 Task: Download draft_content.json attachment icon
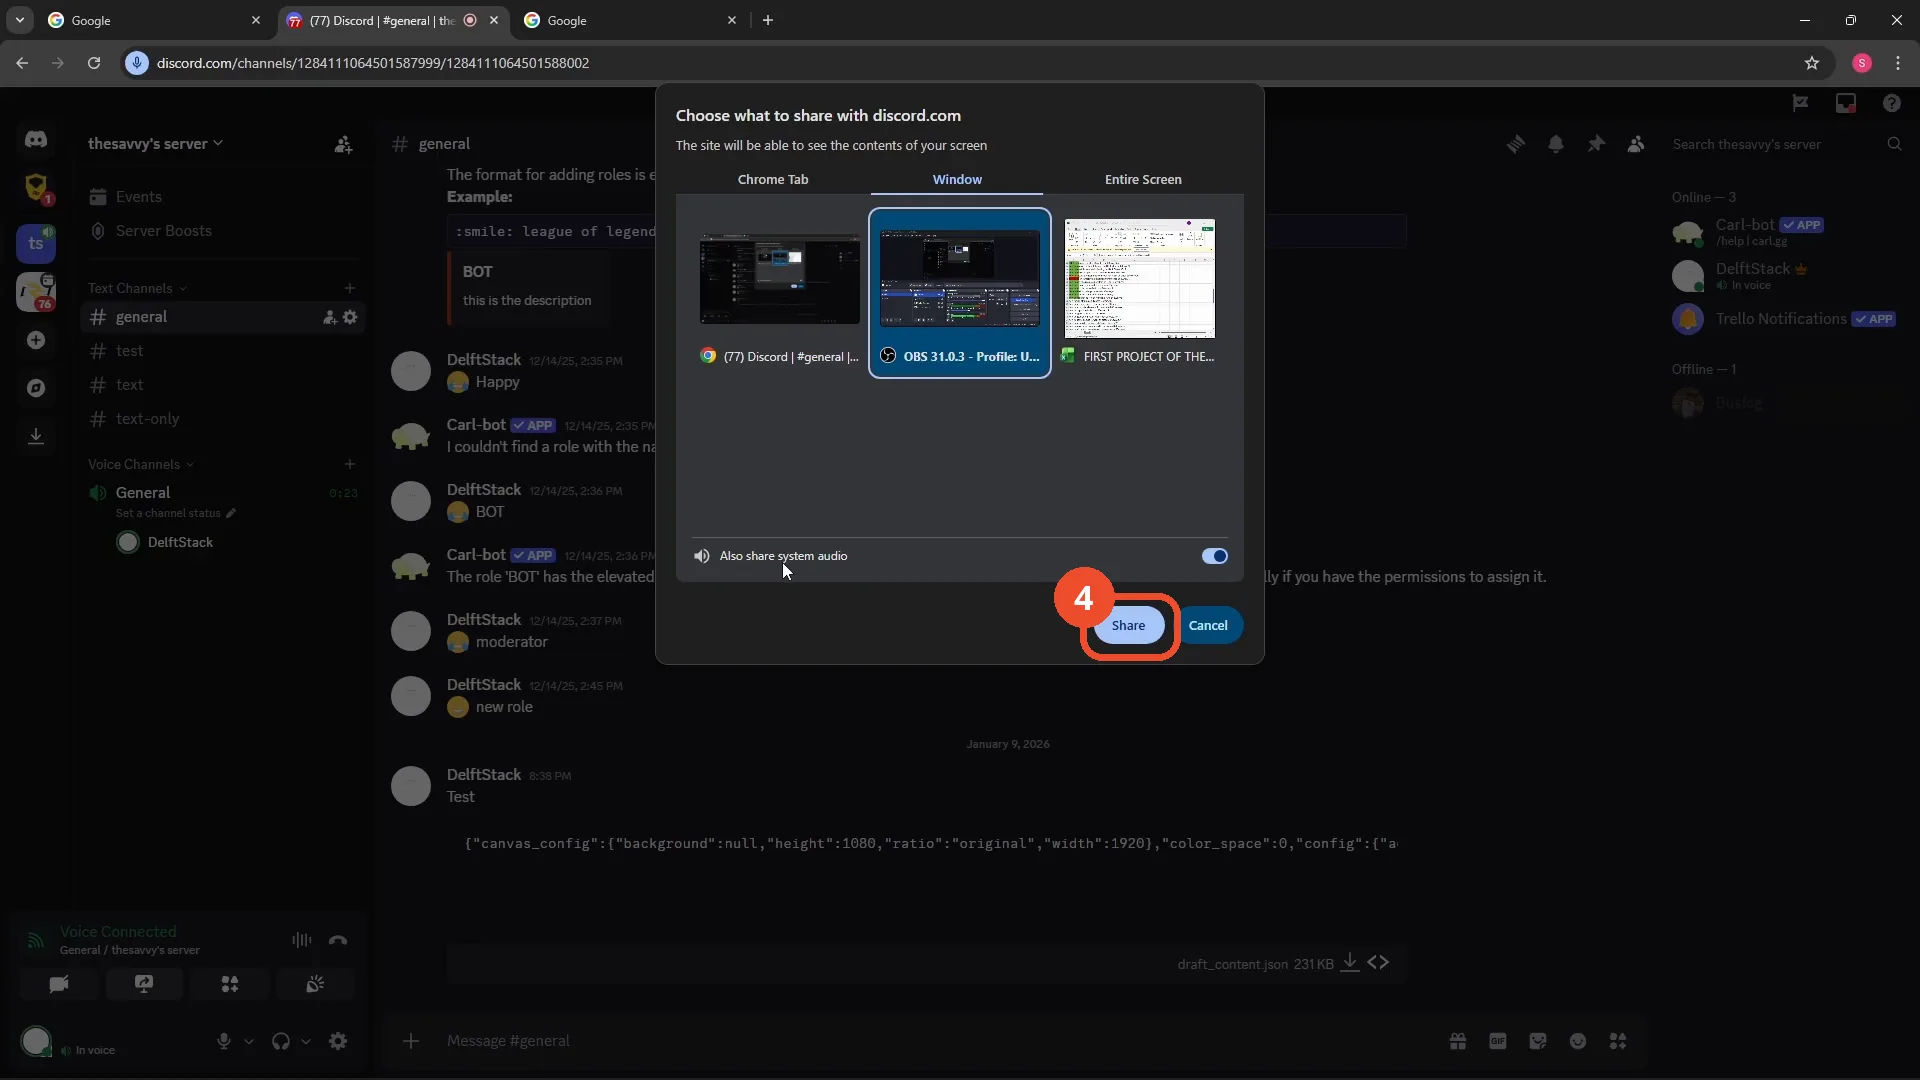(1349, 962)
